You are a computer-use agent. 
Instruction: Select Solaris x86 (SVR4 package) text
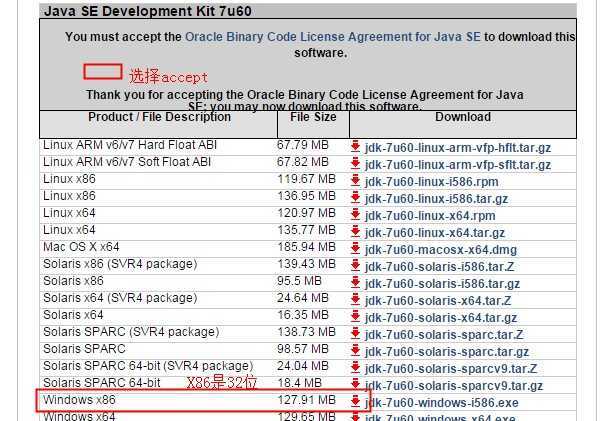[x=120, y=264]
